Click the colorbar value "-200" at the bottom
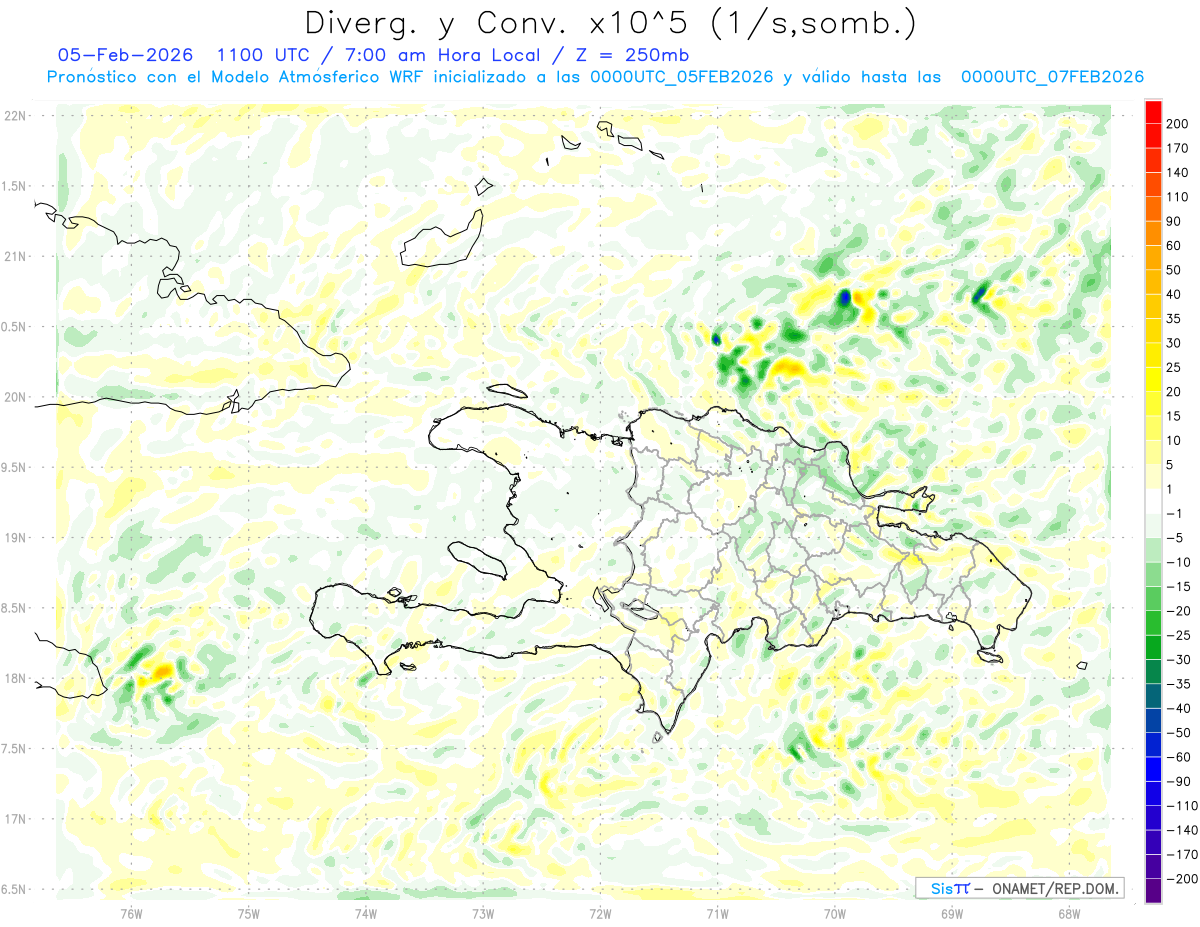1200x927 pixels. pyautogui.click(x=1183, y=878)
